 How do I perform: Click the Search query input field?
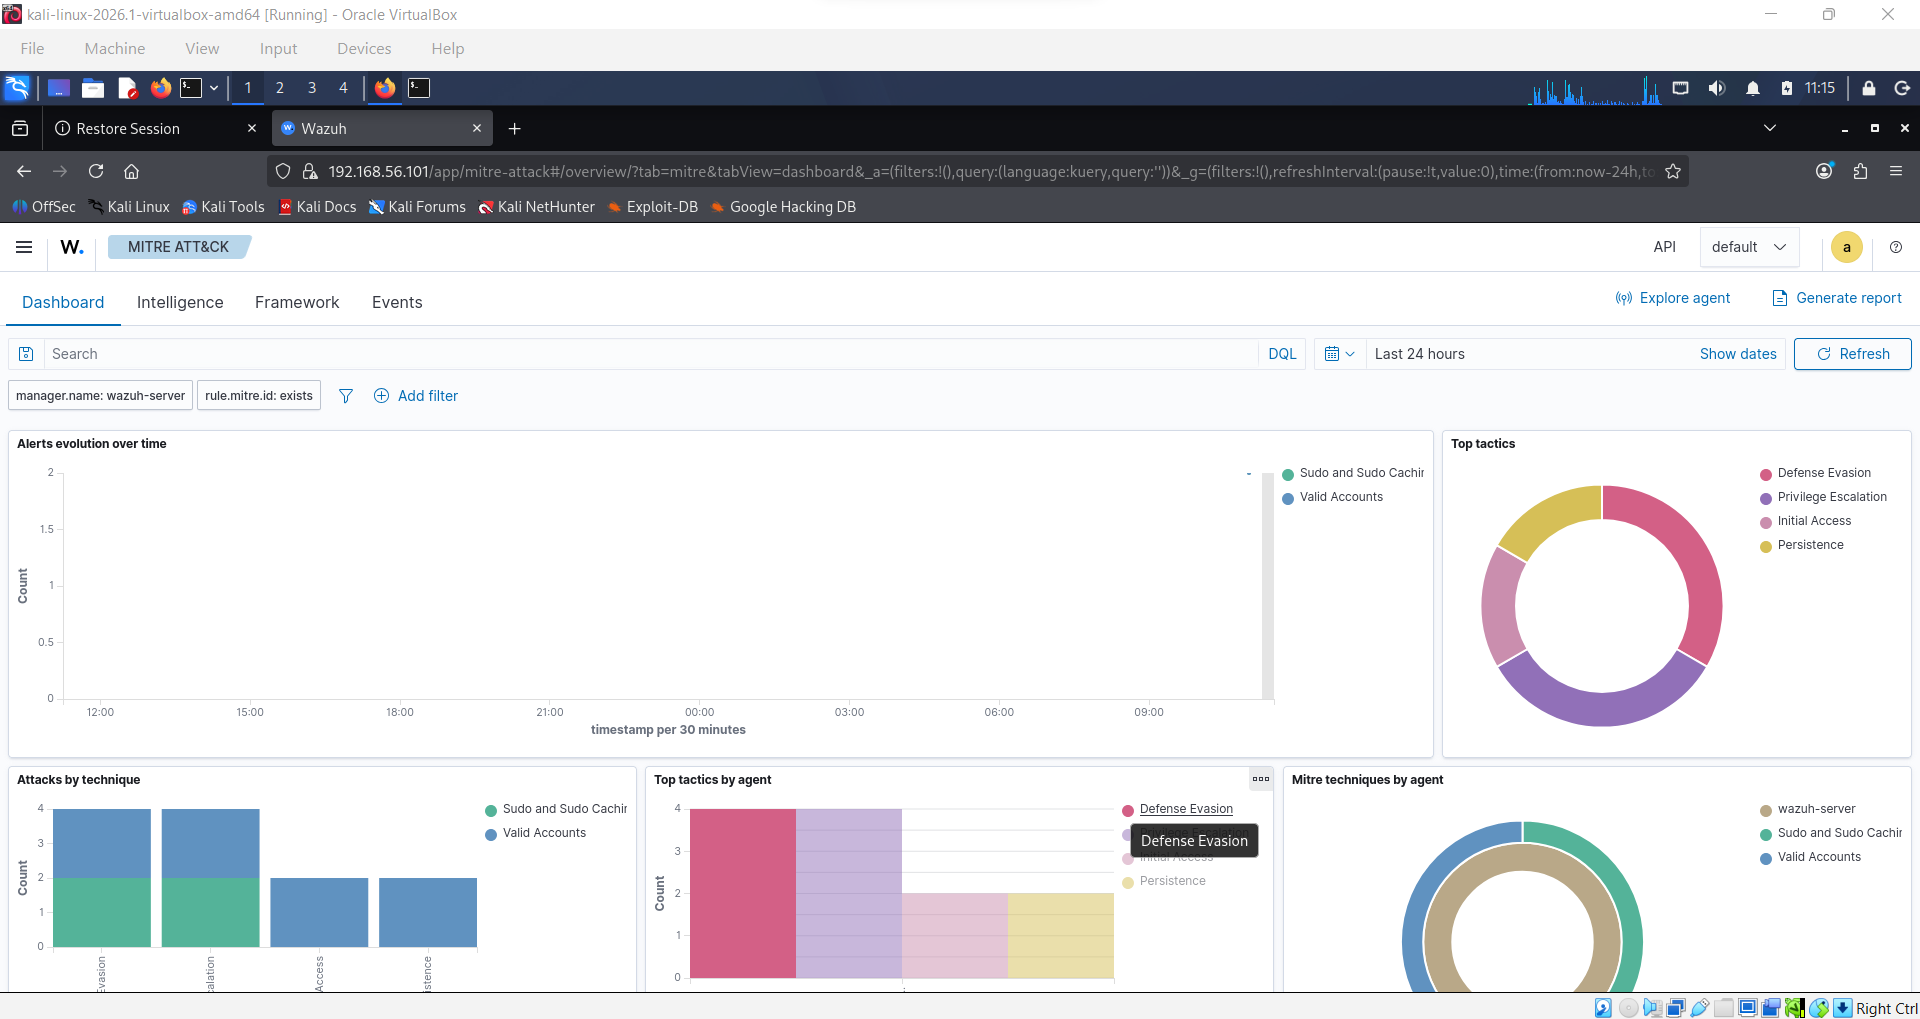click(650, 354)
